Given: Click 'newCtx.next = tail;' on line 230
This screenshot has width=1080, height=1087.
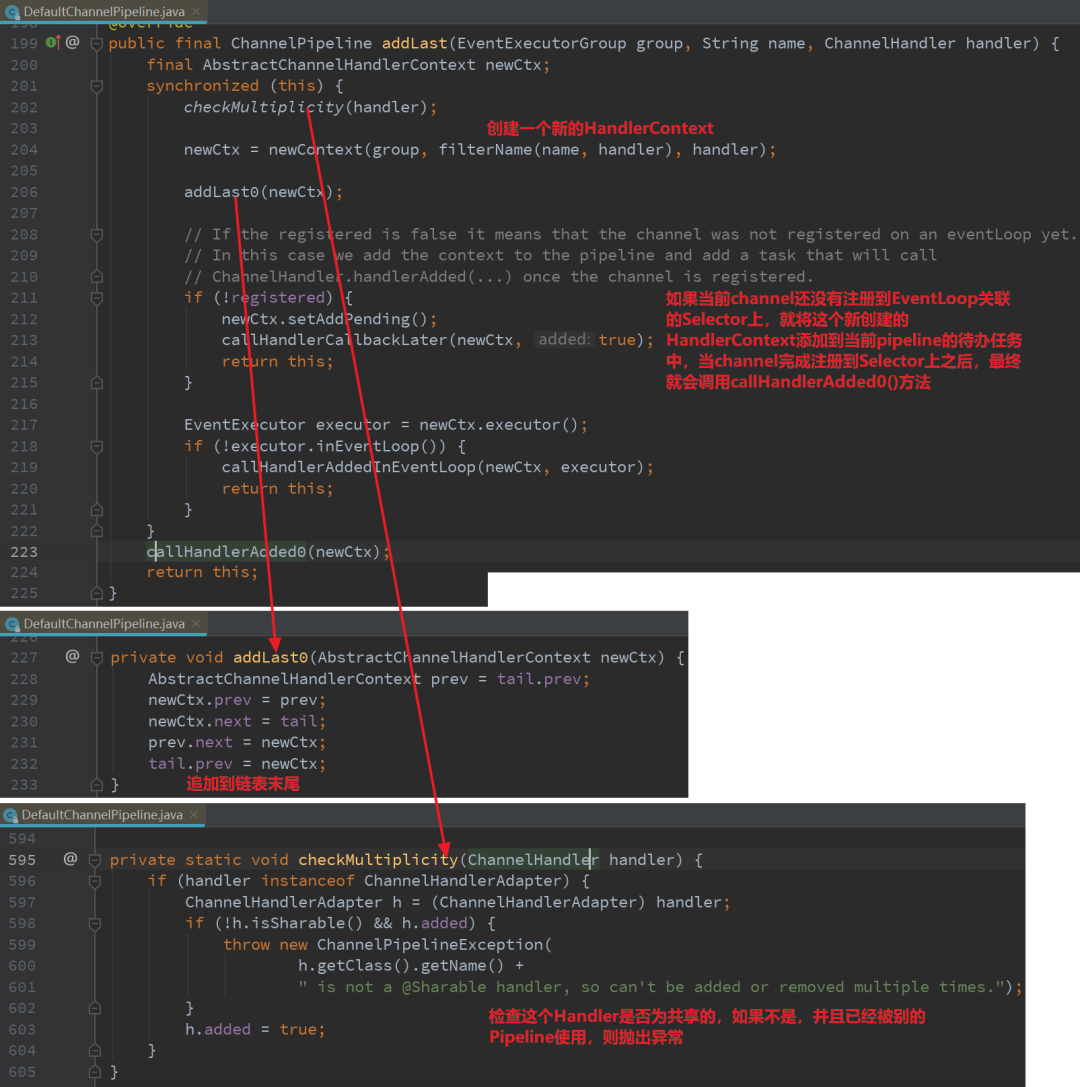Looking at the screenshot, I should pos(236,721).
